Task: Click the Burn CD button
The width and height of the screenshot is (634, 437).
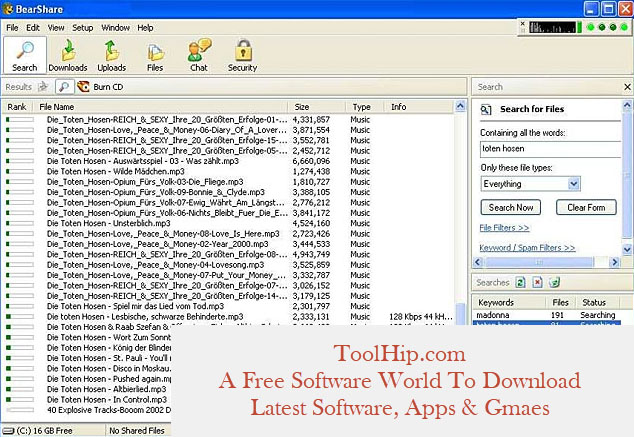Action: pyautogui.click(x=100, y=87)
